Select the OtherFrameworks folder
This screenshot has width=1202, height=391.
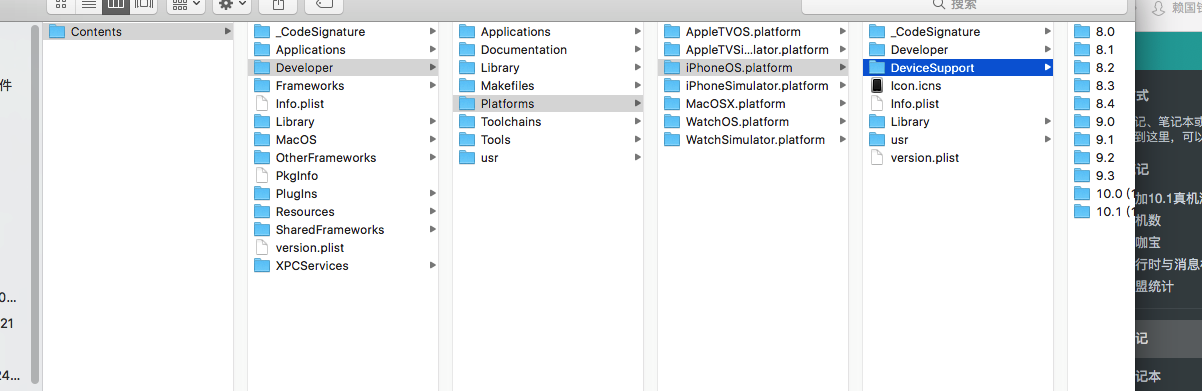(x=343, y=158)
